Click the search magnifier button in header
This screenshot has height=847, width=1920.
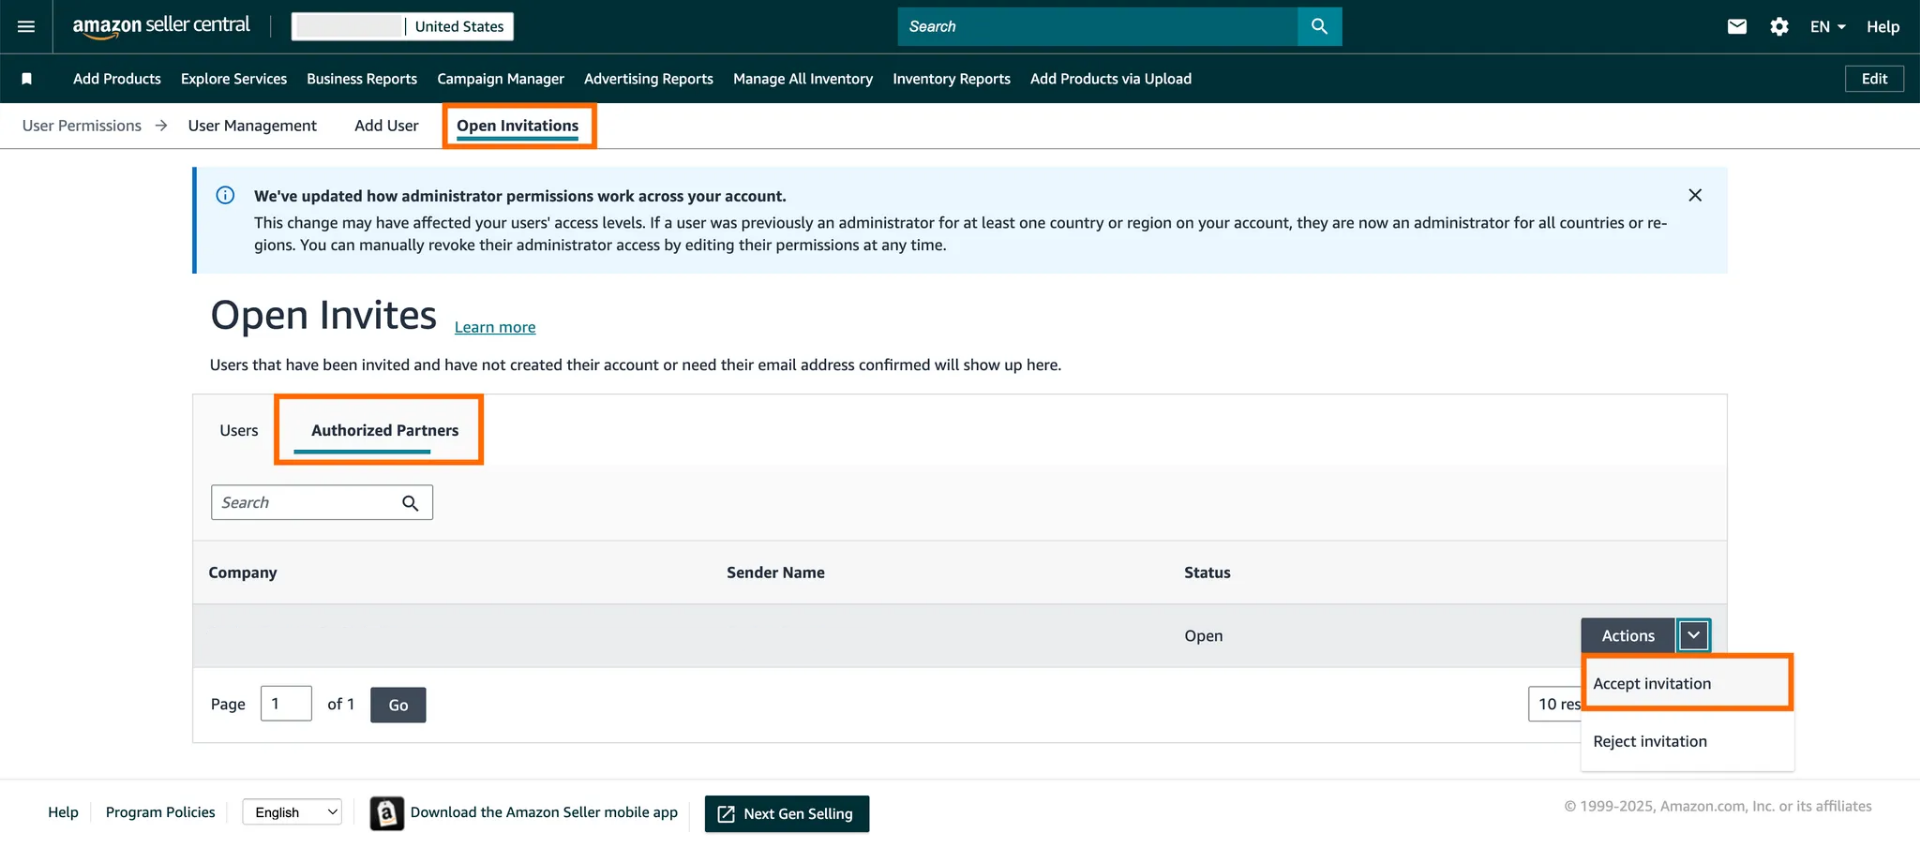click(x=1319, y=27)
